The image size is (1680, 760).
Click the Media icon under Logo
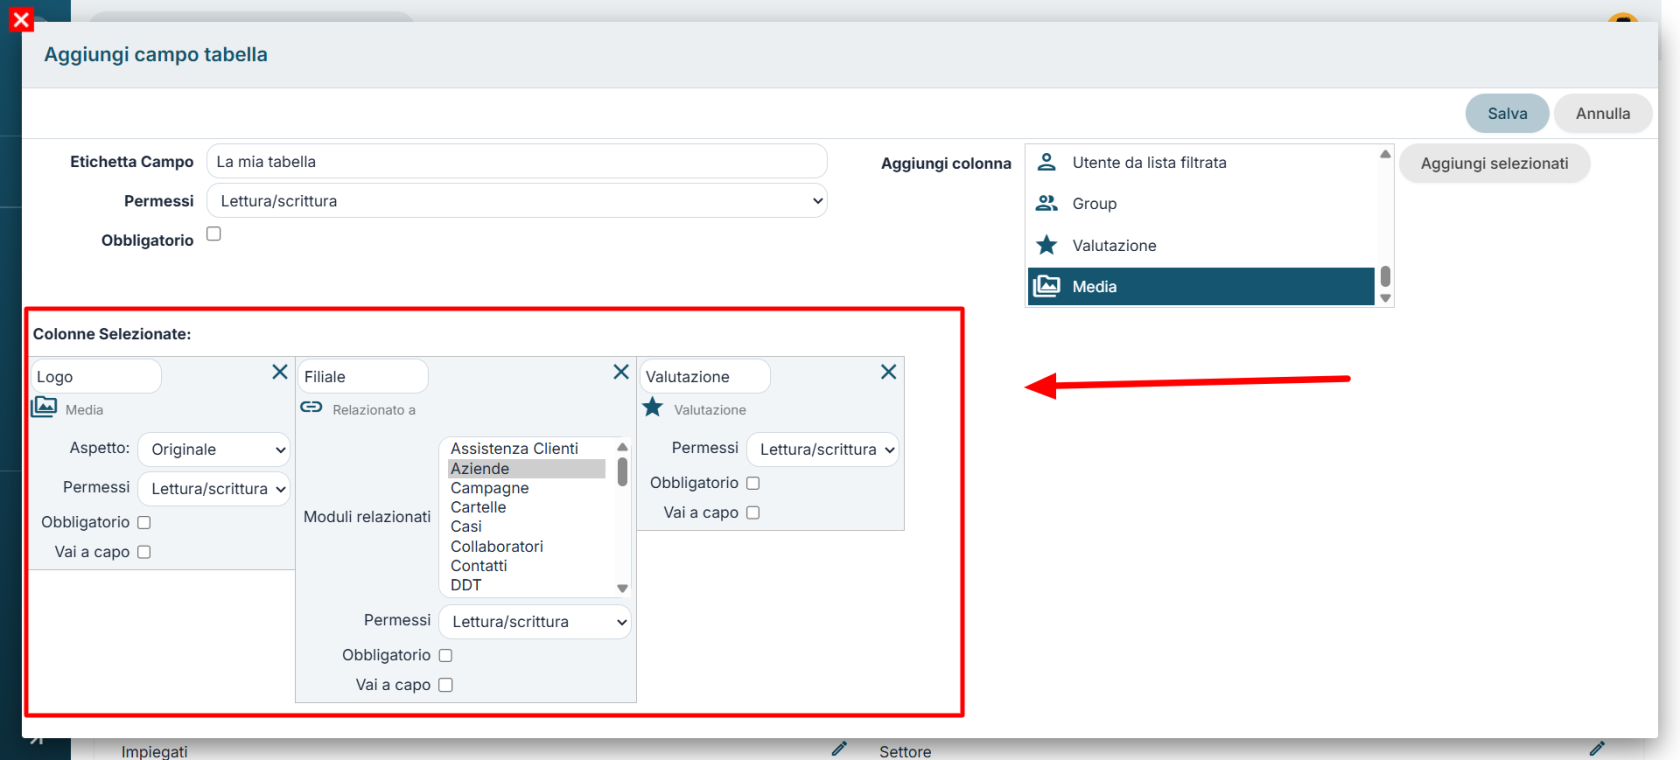44,407
